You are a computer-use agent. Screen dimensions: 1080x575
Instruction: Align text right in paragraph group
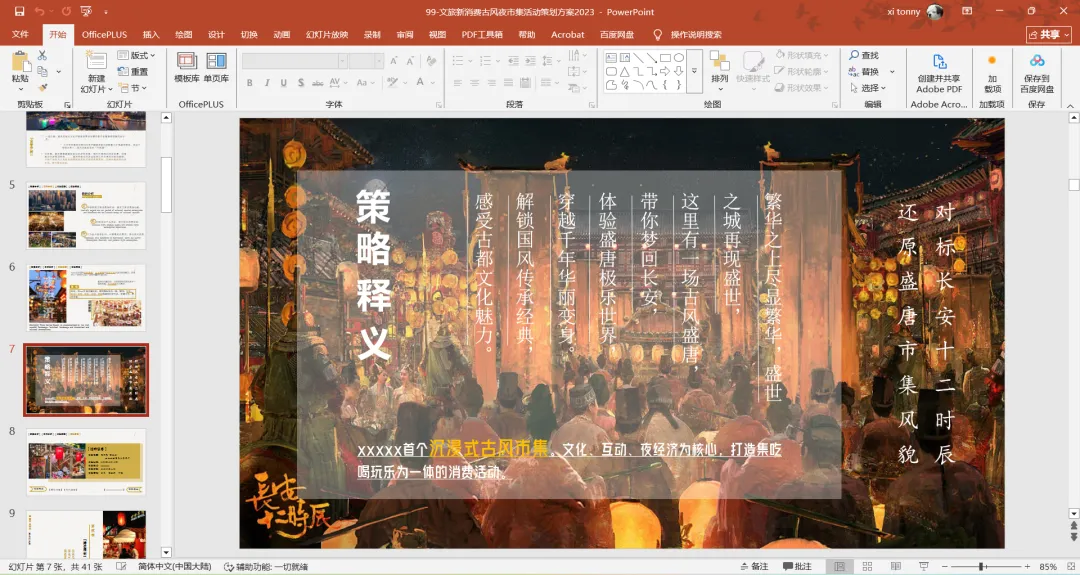click(x=491, y=83)
